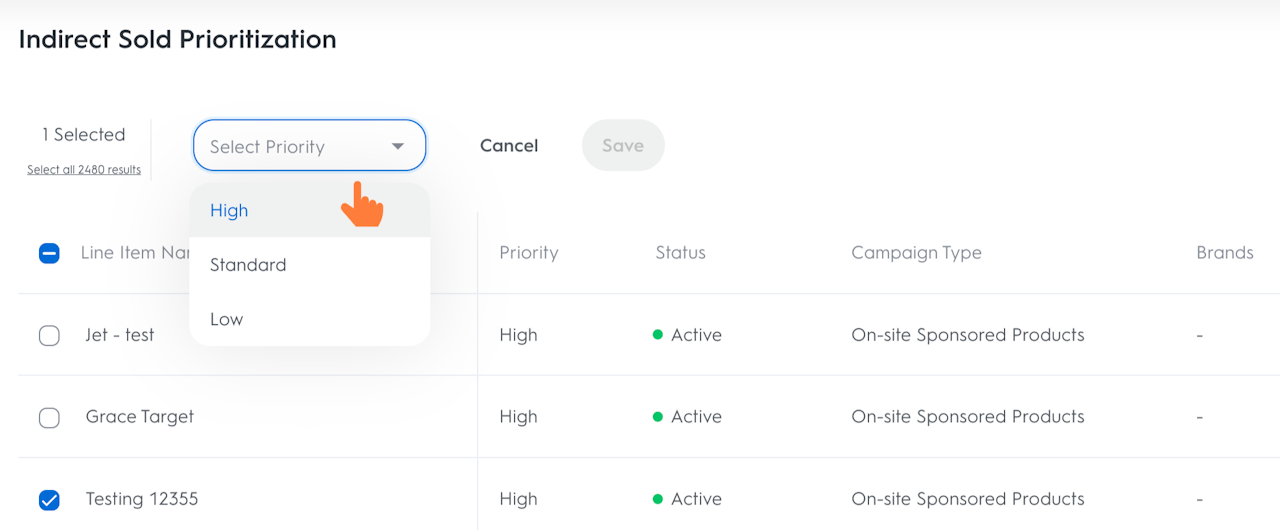The height and width of the screenshot is (530, 1280).
Task: Choose High from the priority menu
Action: pyautogui.click(x=229, y=211)
